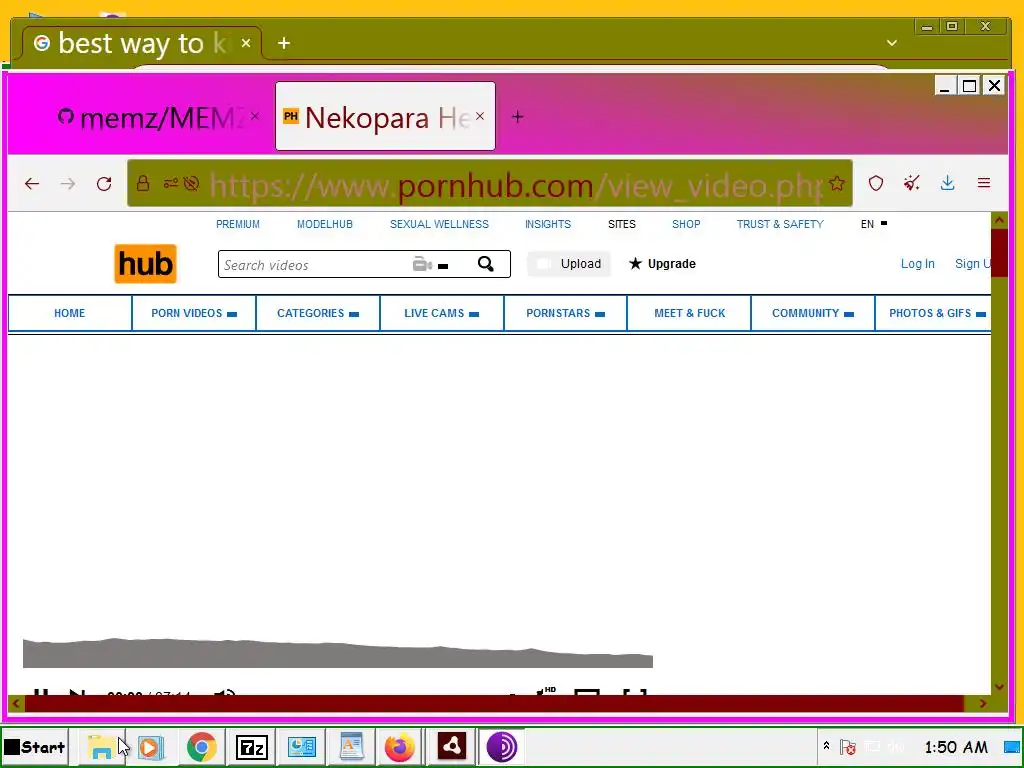
Task: Open the downloads panel
Action: pos(948,184)
